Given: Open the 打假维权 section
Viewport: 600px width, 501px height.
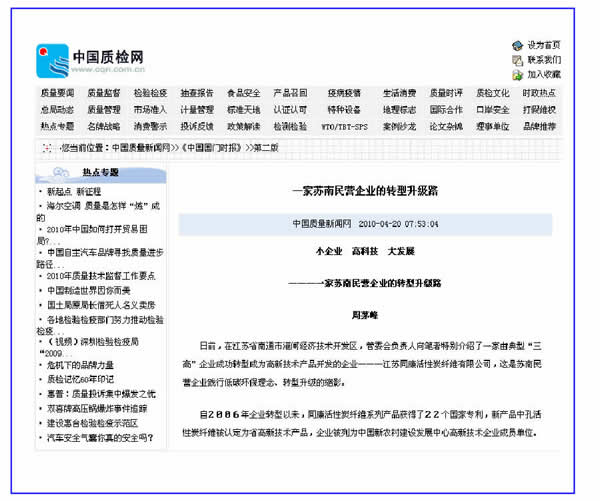Looking at the screenshot, I should pyautogui.click(x=539, y=110).
